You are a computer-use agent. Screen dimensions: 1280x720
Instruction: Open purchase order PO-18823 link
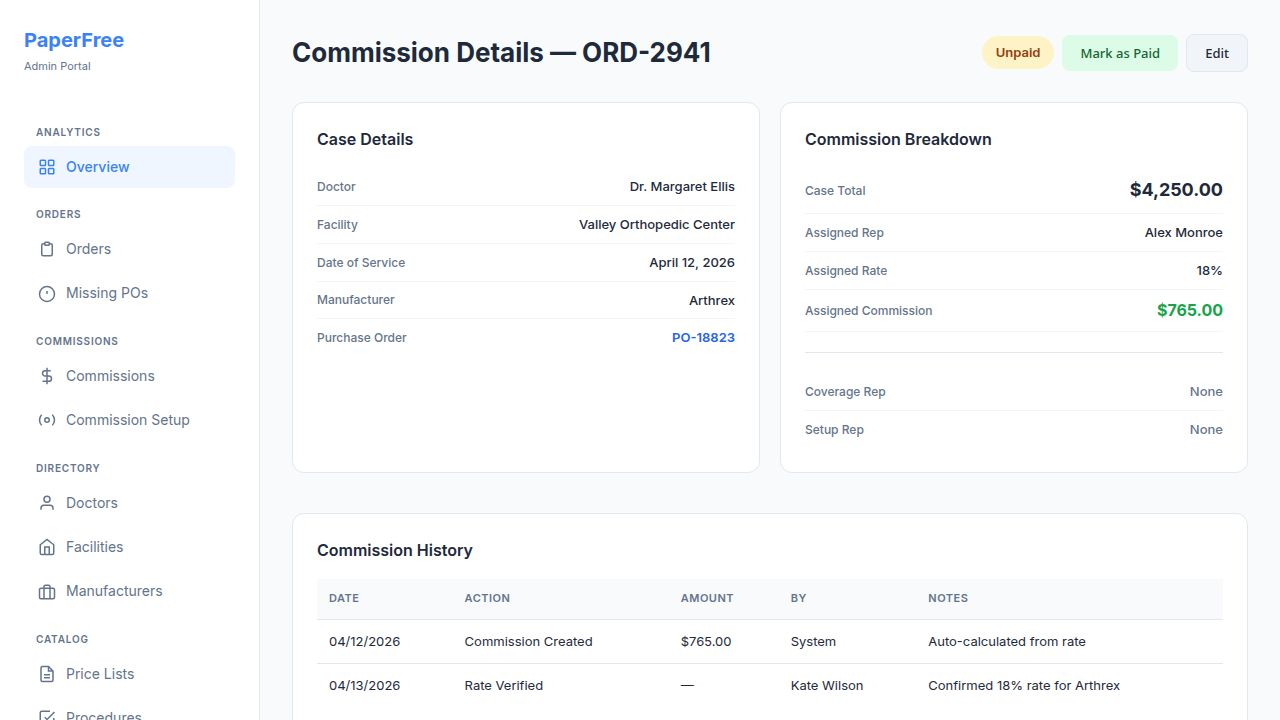coord(703,338)
